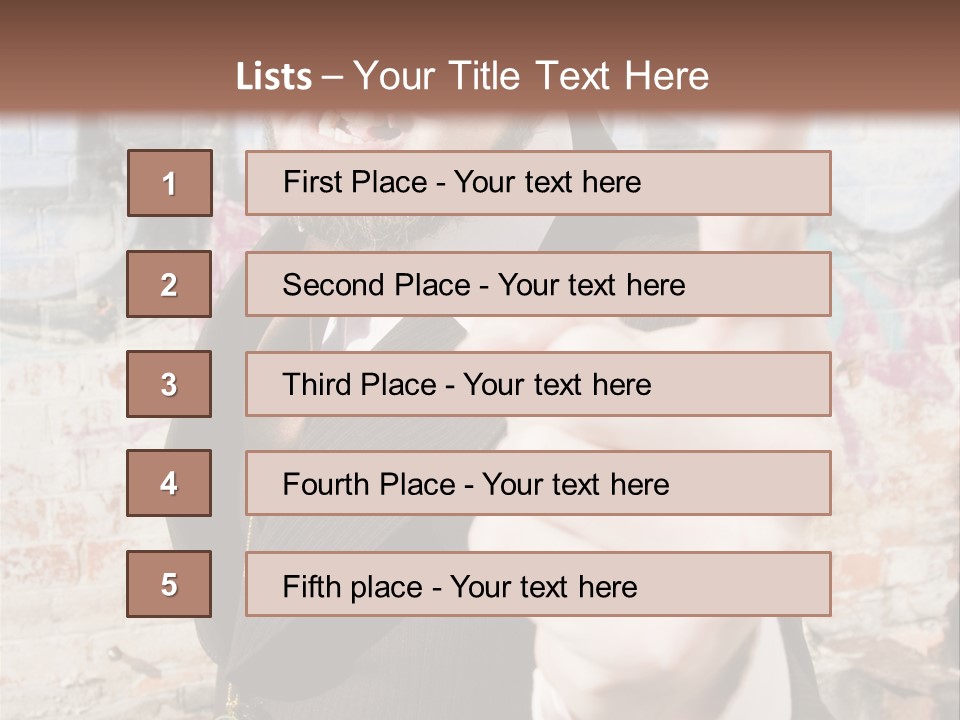
Task: Click the number 3 square
Action: [x=169, y=384]
